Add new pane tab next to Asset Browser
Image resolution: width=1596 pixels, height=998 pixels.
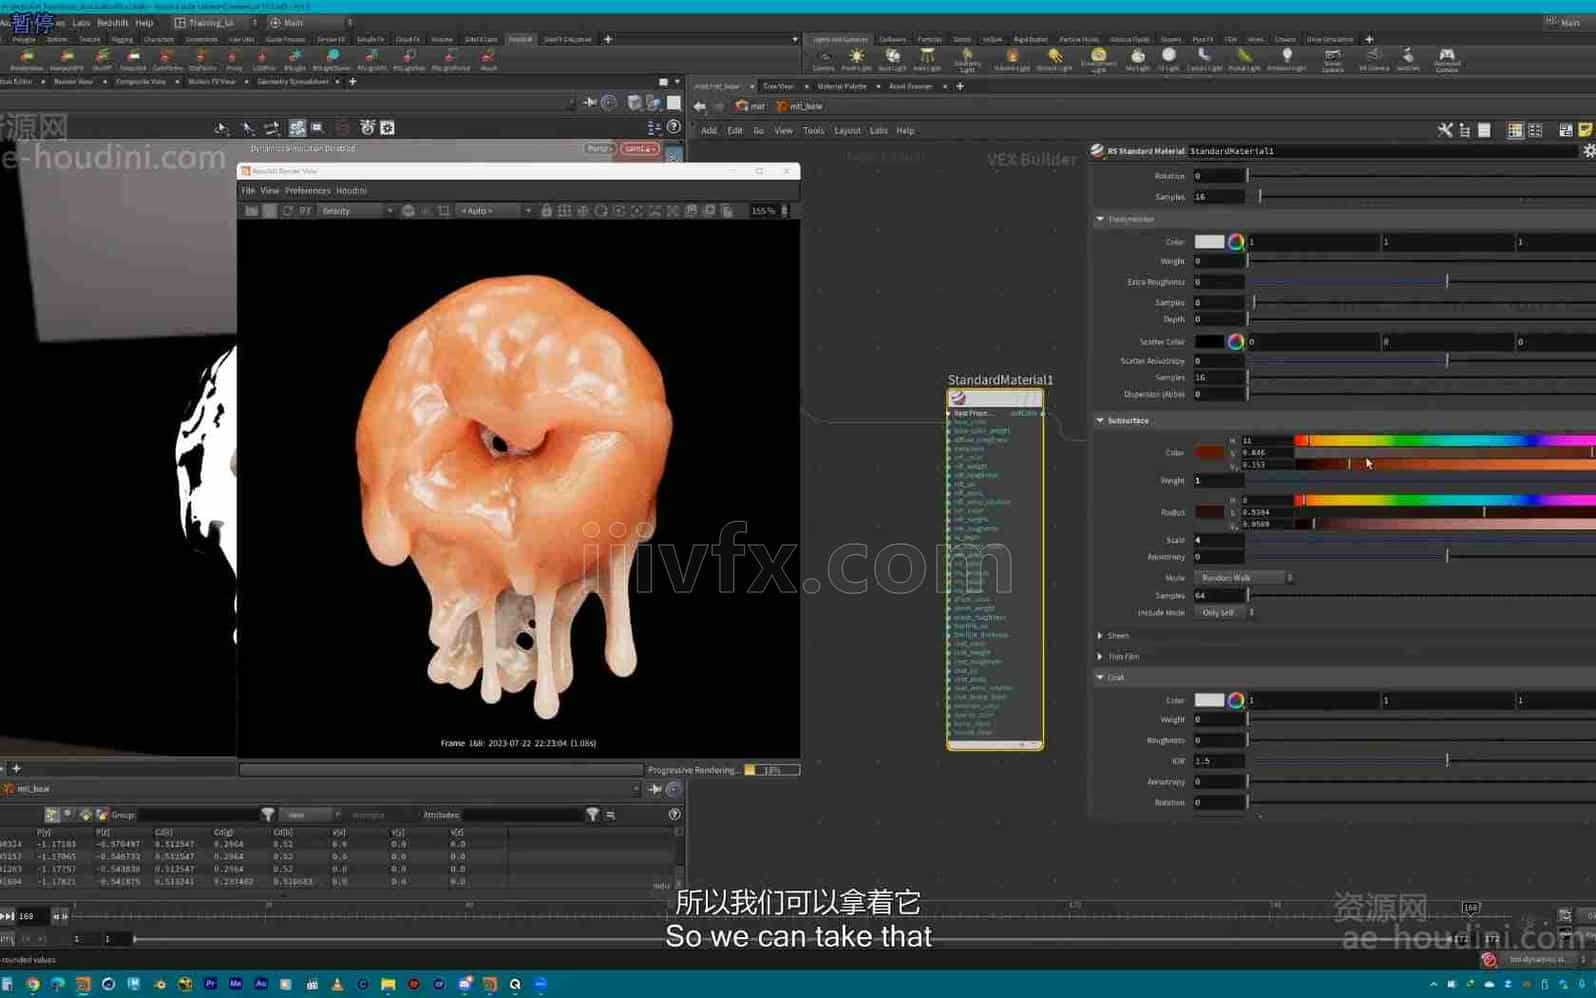(960, 86)
